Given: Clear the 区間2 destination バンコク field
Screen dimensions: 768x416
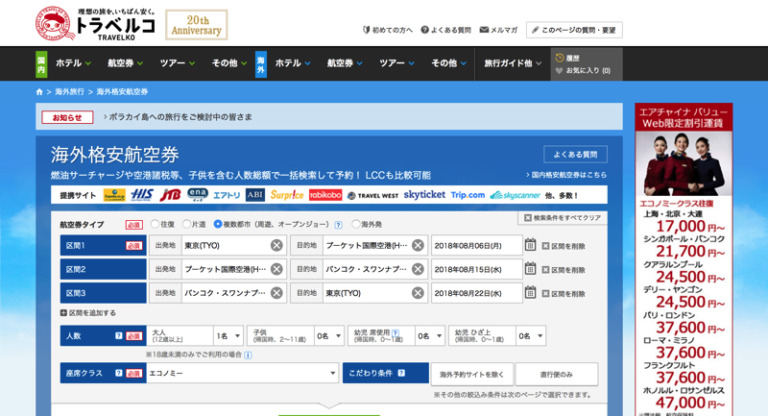Looking at the screenshot, I should click(418, 269).
